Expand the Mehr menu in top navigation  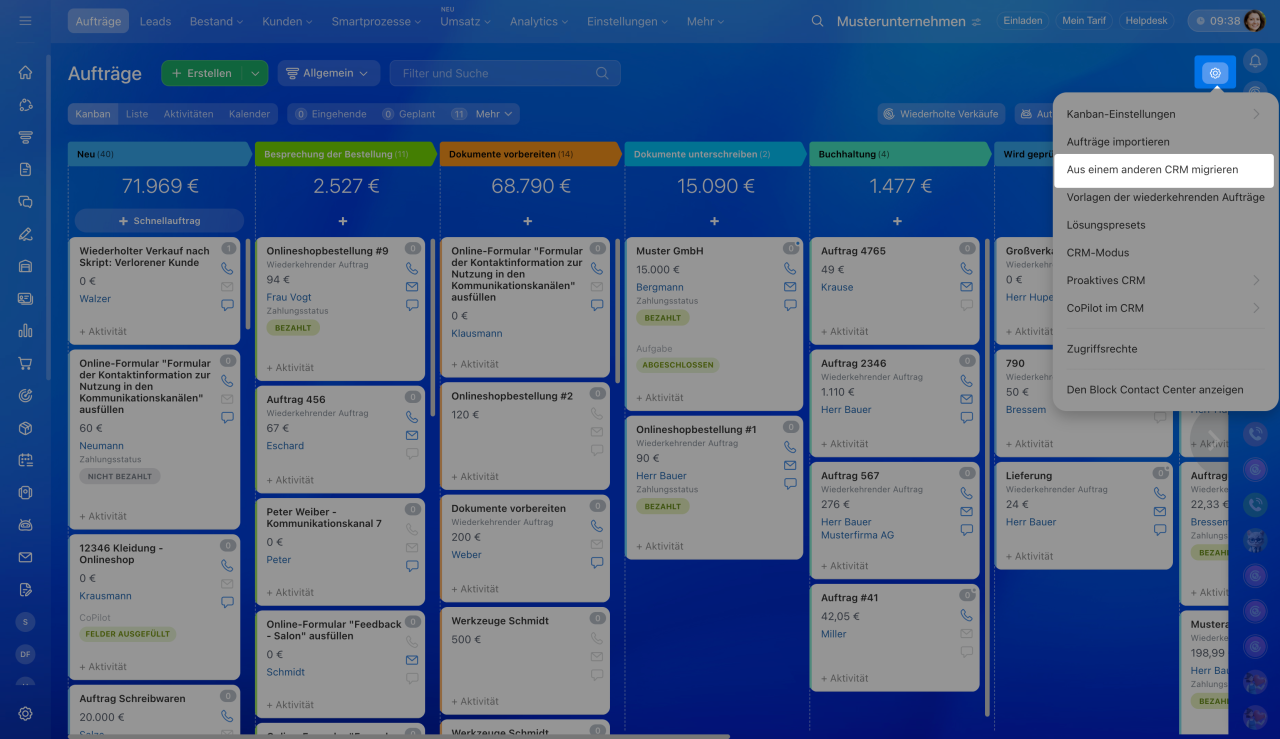click(707, 21)
